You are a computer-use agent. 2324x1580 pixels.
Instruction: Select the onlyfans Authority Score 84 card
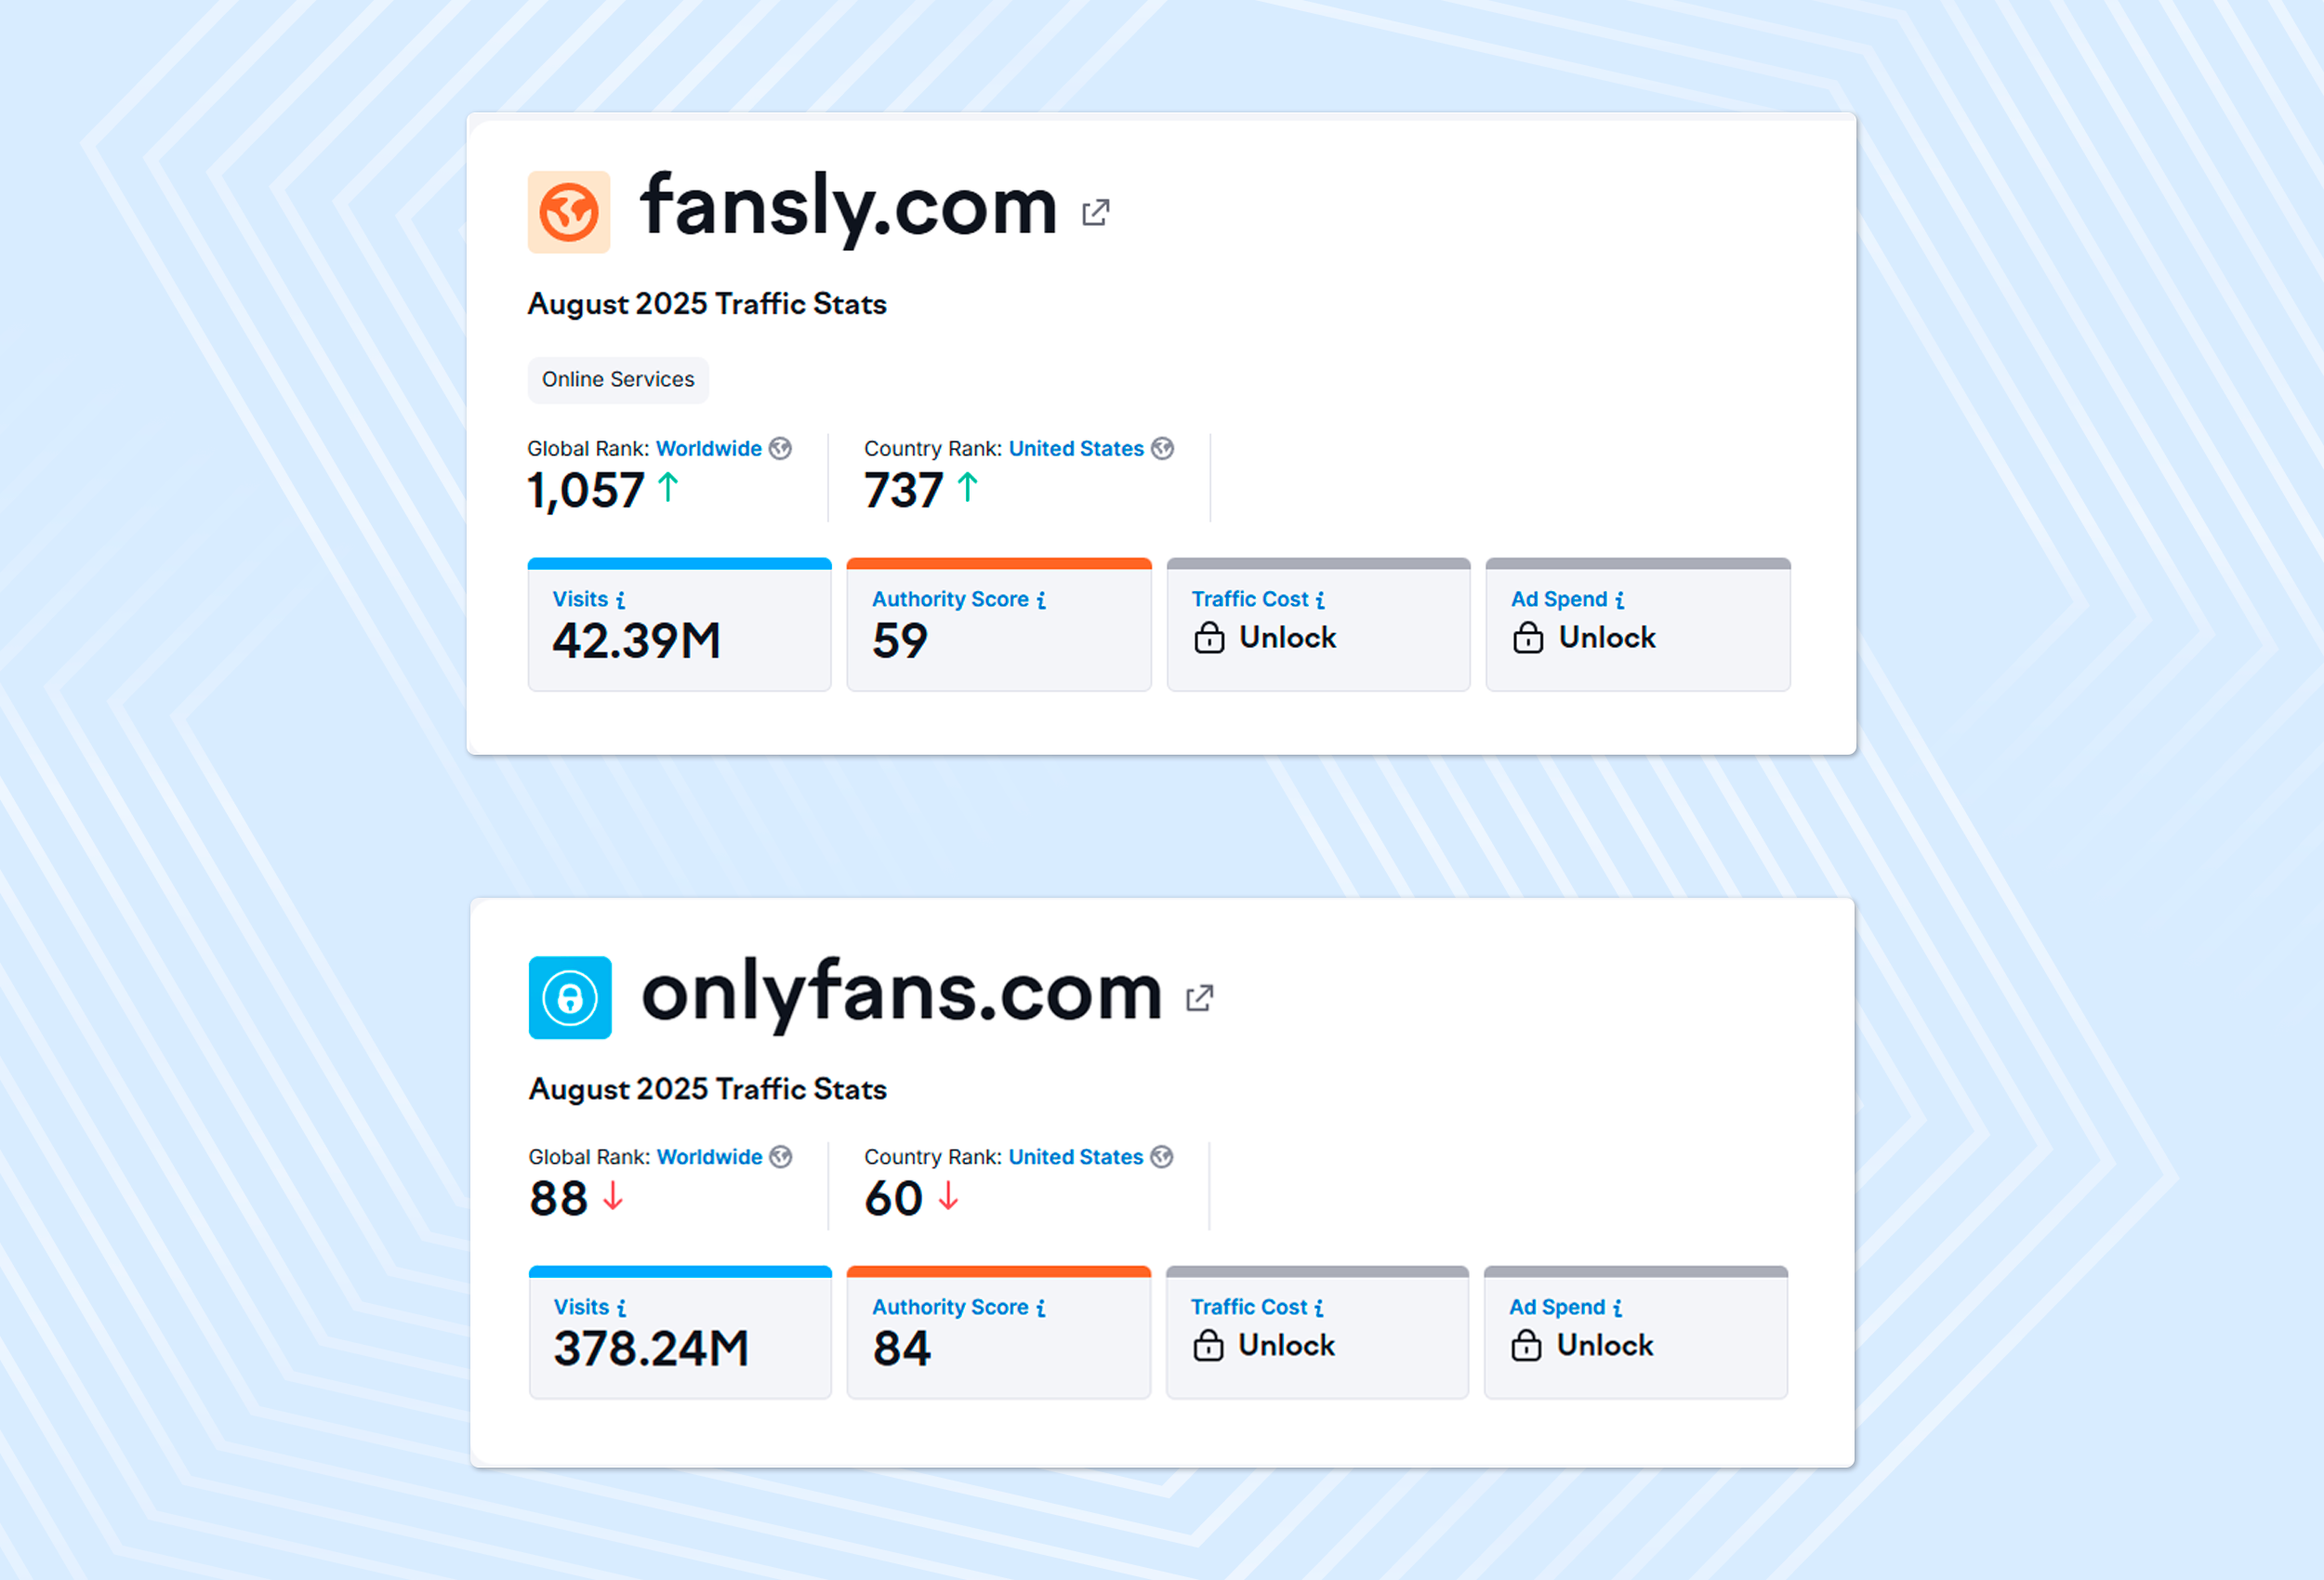[998, 1334]
